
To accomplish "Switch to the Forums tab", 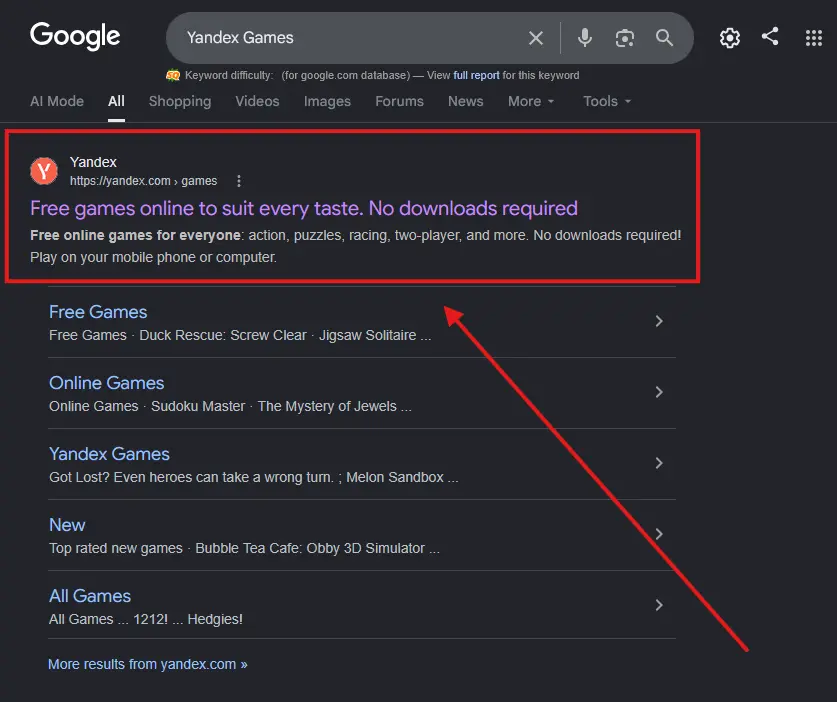I will click(399, 101).
